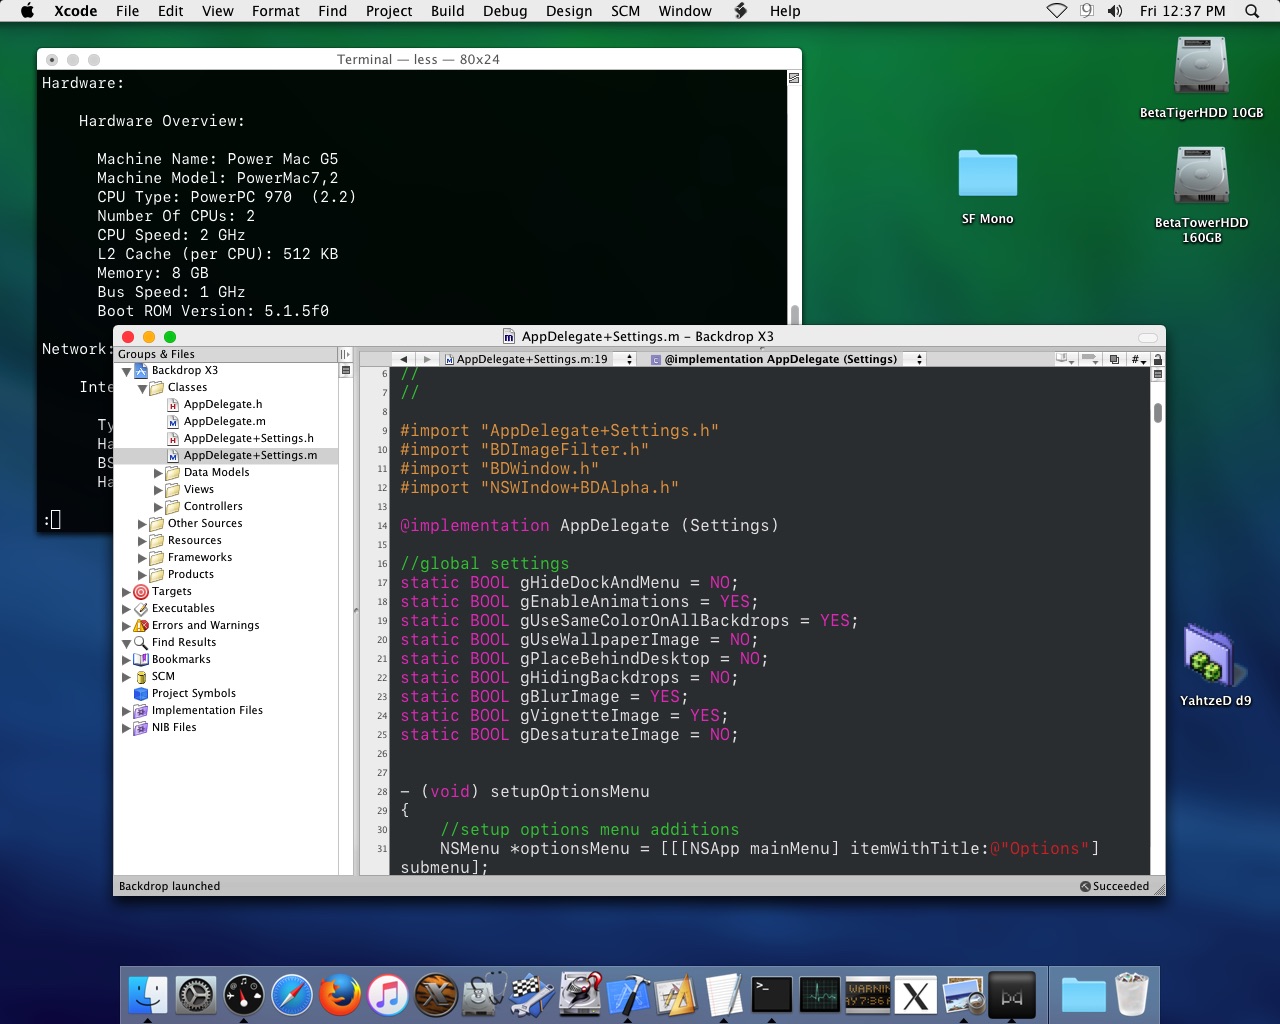
Task: Open the Downloads folder in dock
Action: pos(1084,995)
